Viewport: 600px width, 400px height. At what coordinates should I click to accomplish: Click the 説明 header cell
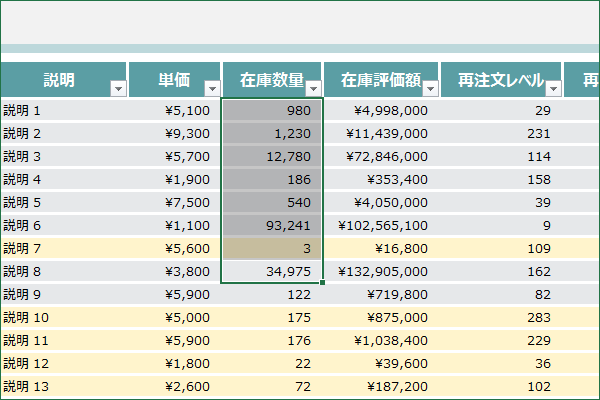[x=64, y=80]
